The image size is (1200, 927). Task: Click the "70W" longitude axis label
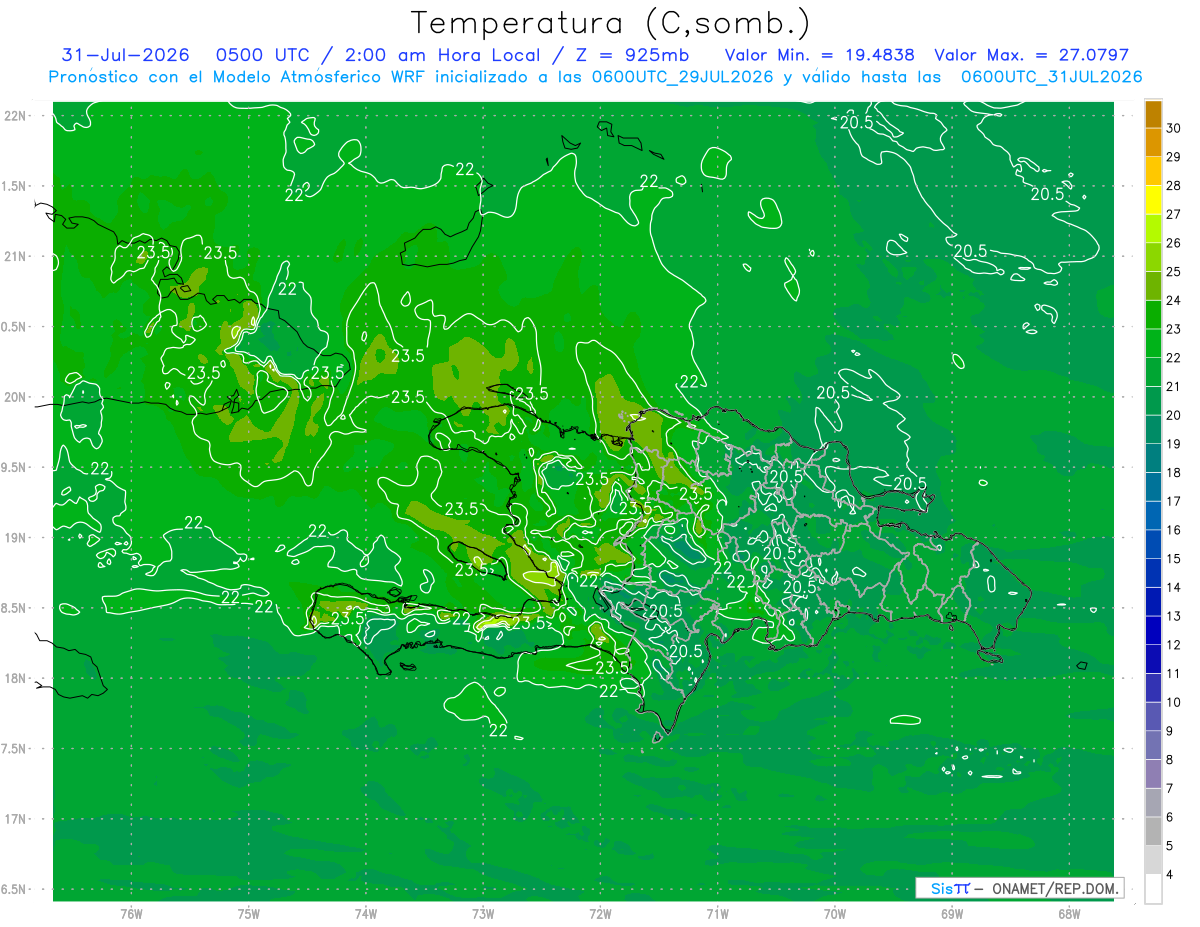click(x=834, y=914)
